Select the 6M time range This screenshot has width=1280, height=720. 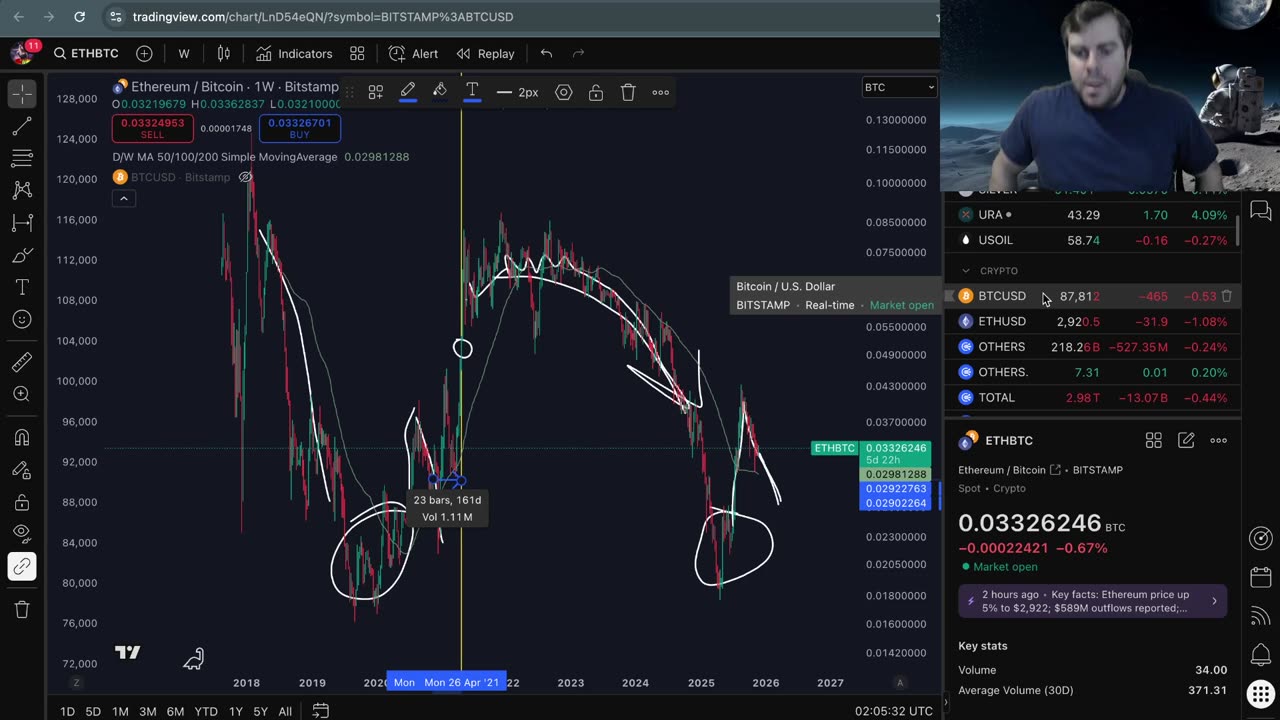[x=175, y=711]
